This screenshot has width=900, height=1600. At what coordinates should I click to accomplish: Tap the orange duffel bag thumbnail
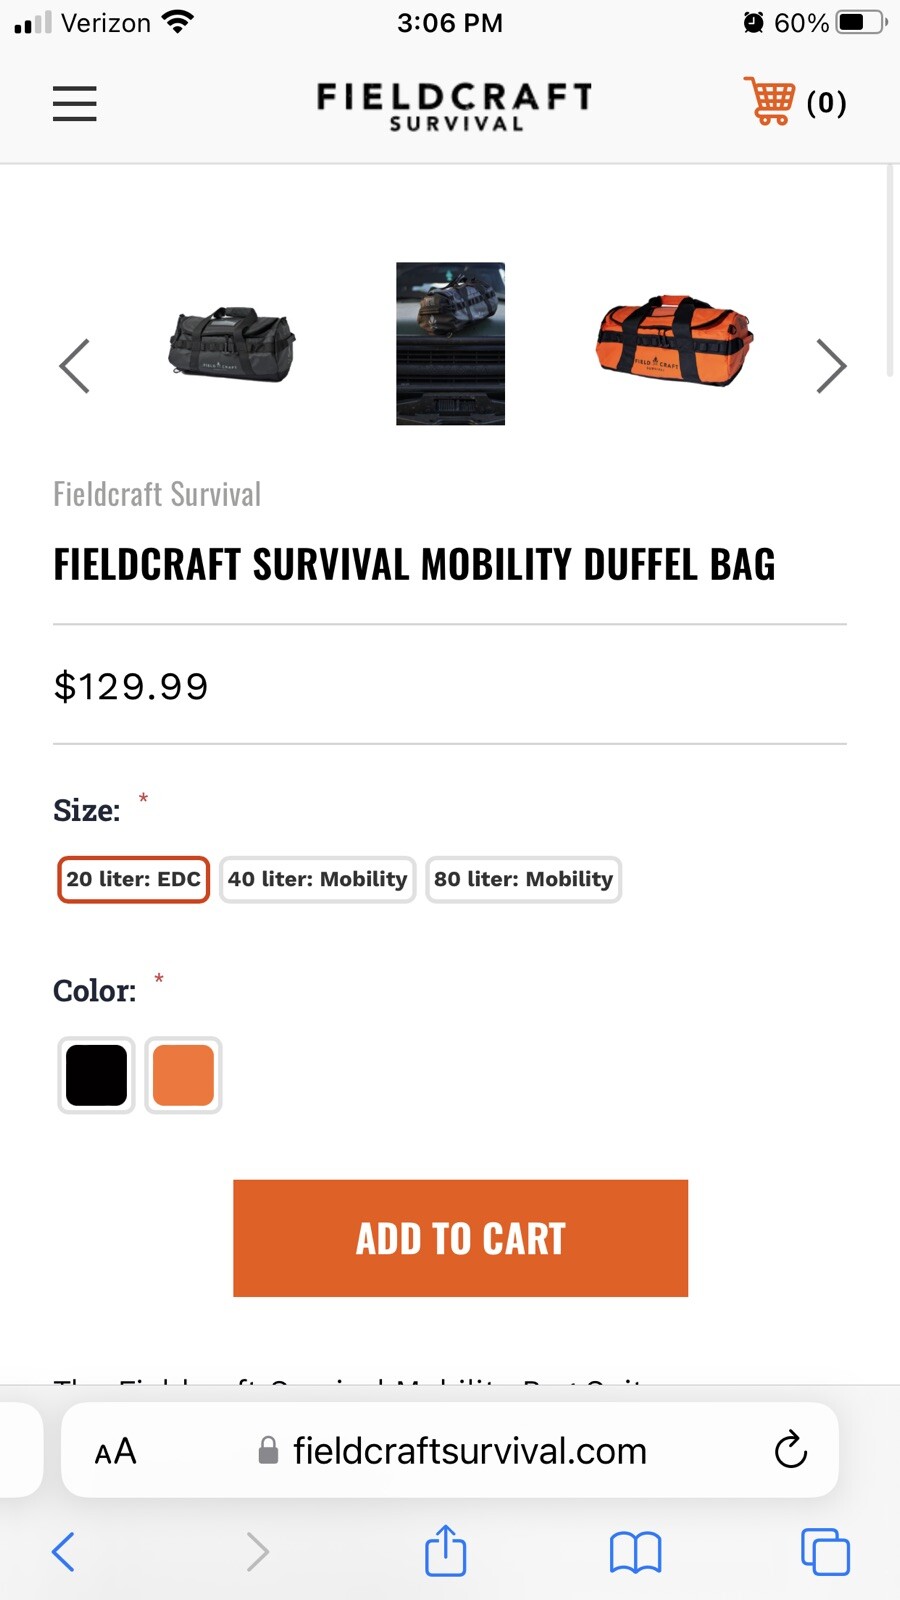(672, 344)
